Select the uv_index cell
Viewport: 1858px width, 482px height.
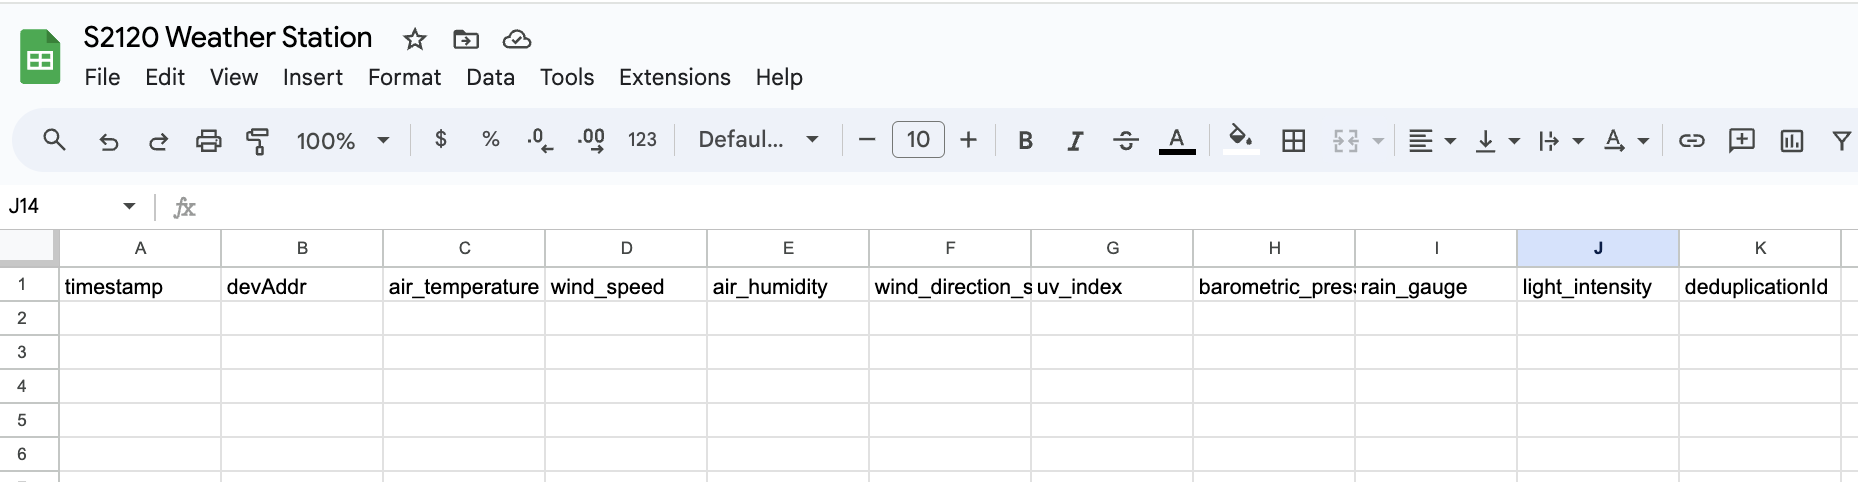(x=1112, y=285)
